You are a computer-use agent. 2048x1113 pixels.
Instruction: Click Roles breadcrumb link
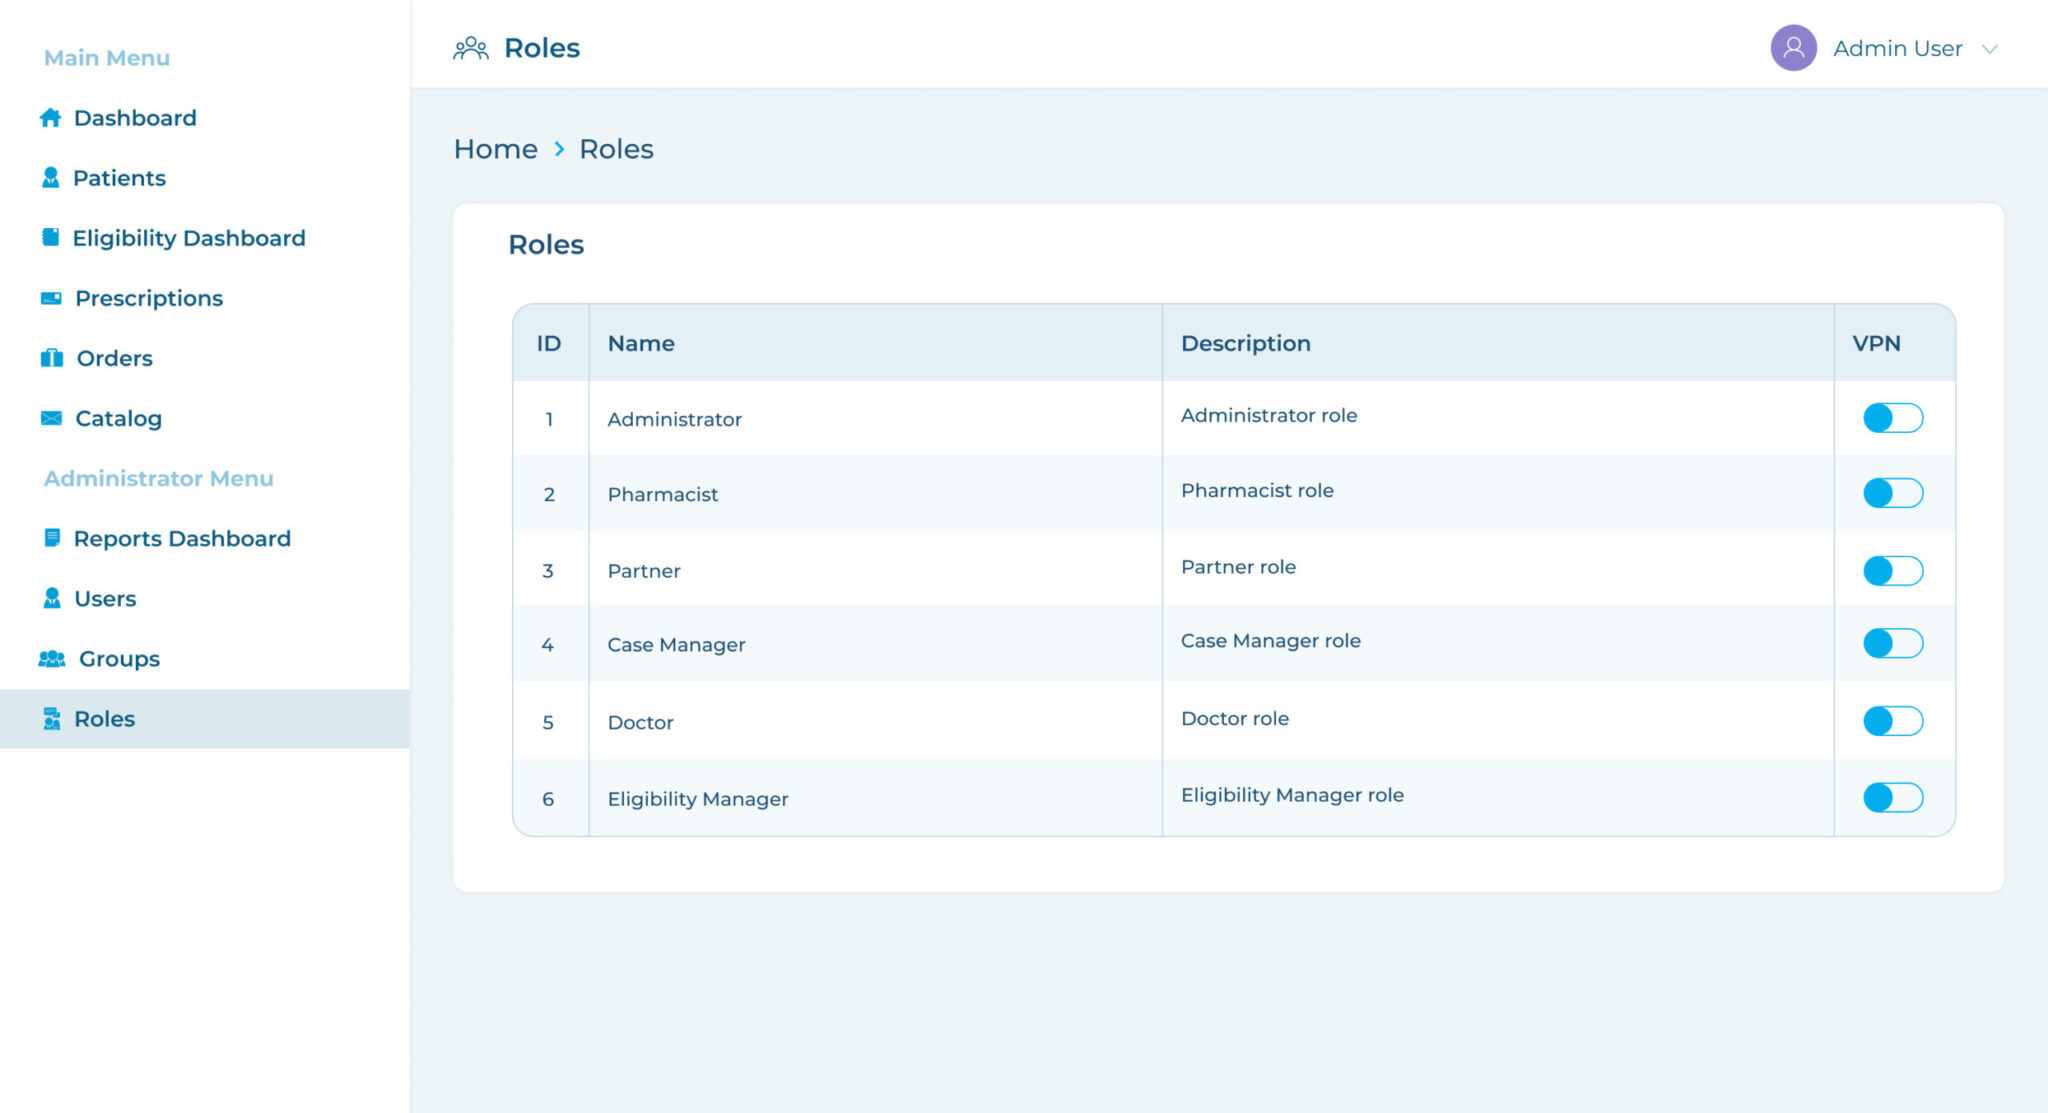pyautogui.click(x=616, y=149)
